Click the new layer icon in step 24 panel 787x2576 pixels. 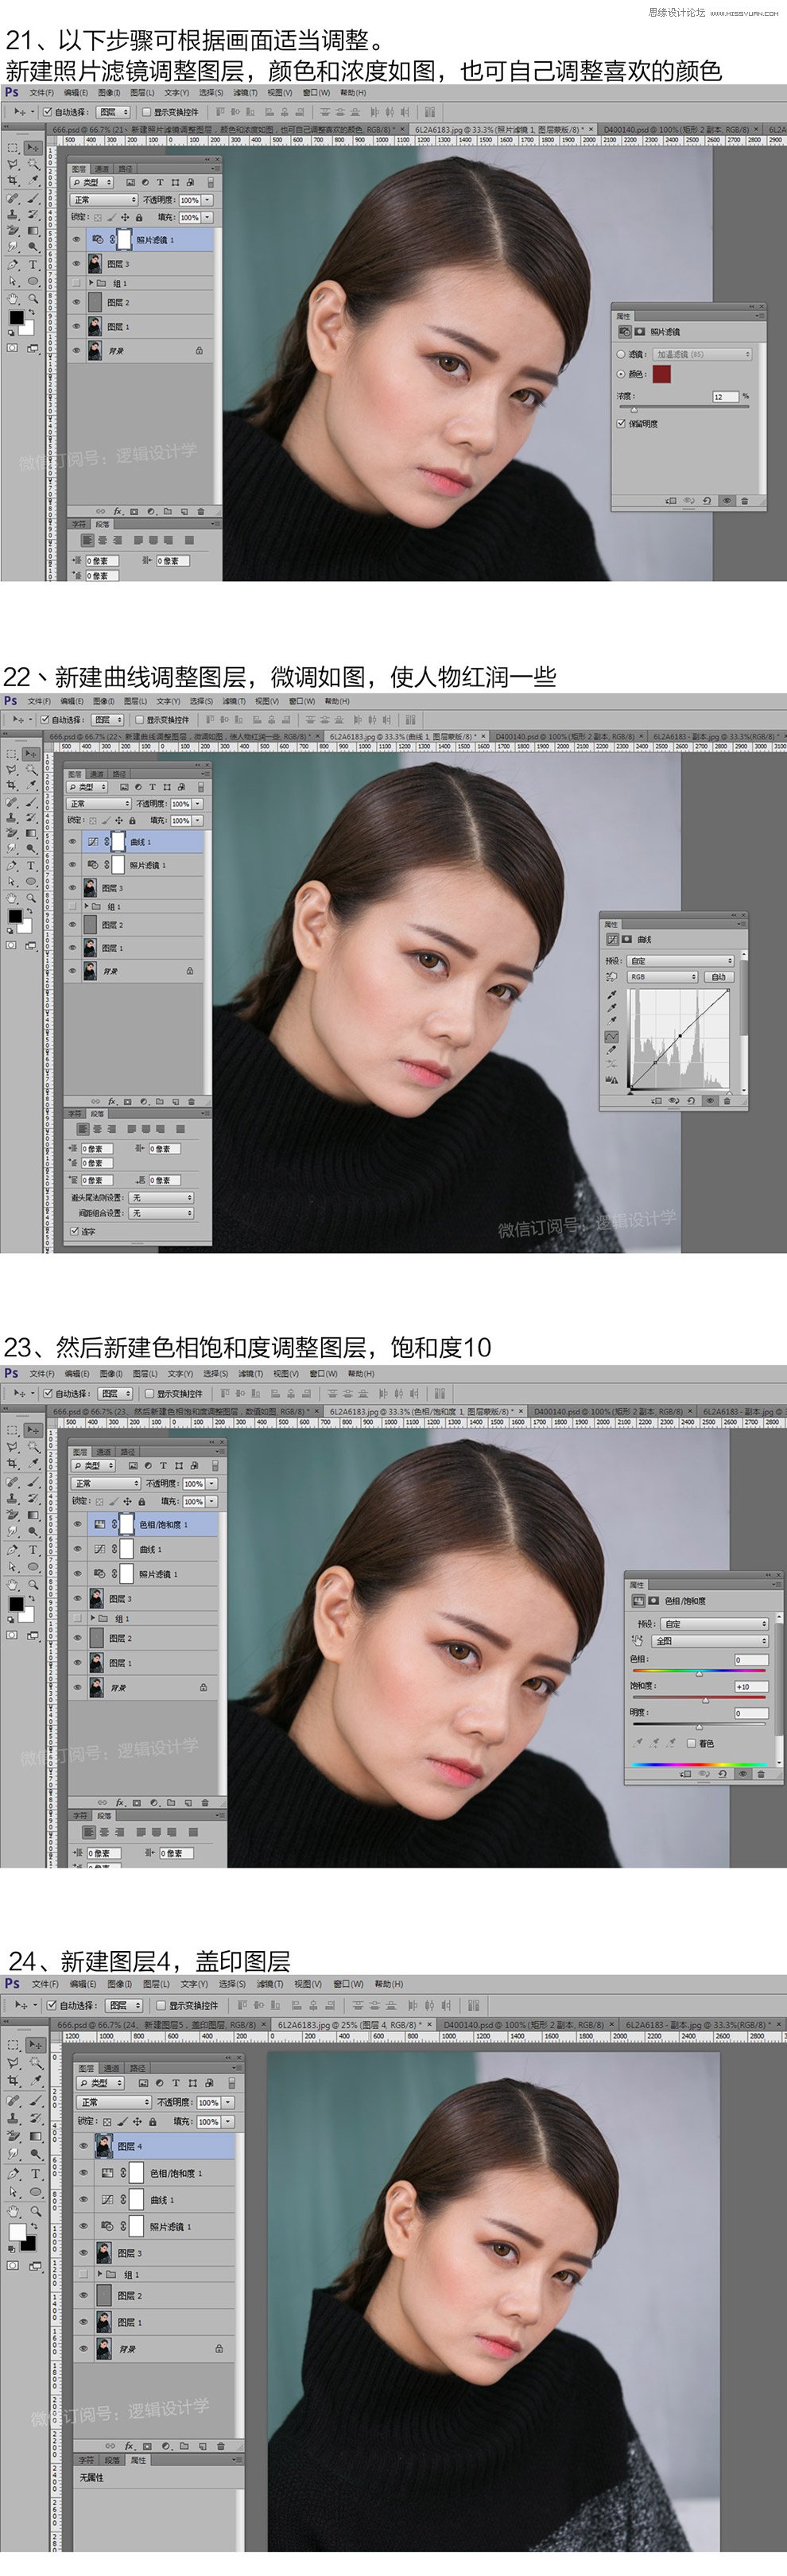point(203,2446)
